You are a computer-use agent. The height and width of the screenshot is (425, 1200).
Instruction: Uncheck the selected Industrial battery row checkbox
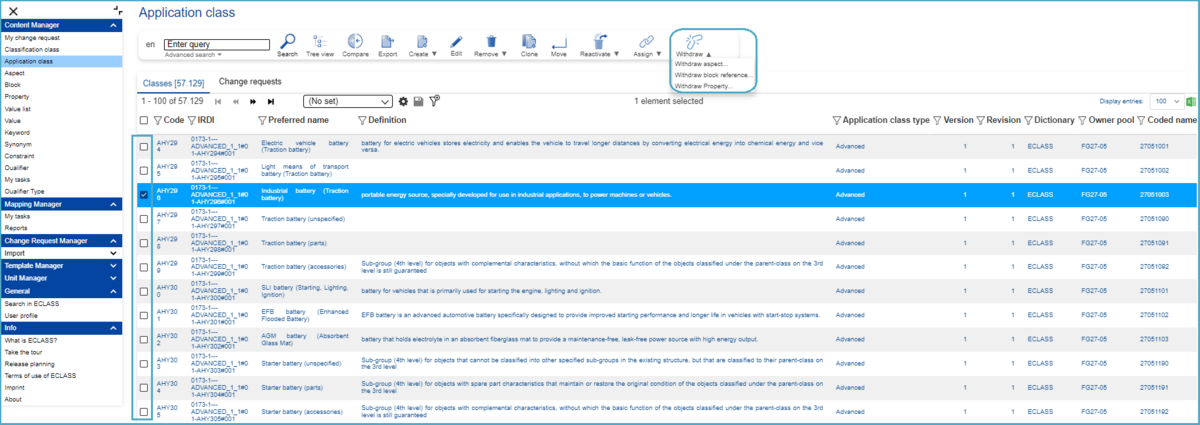(144, 194)
